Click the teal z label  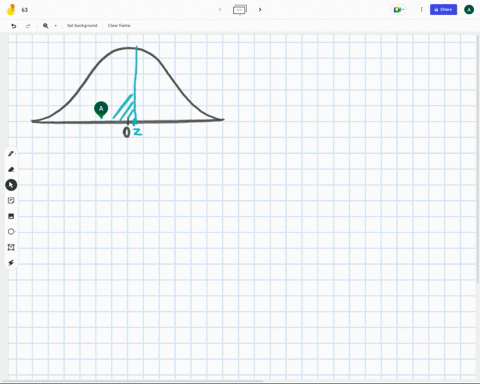click(x=138, y=132)
